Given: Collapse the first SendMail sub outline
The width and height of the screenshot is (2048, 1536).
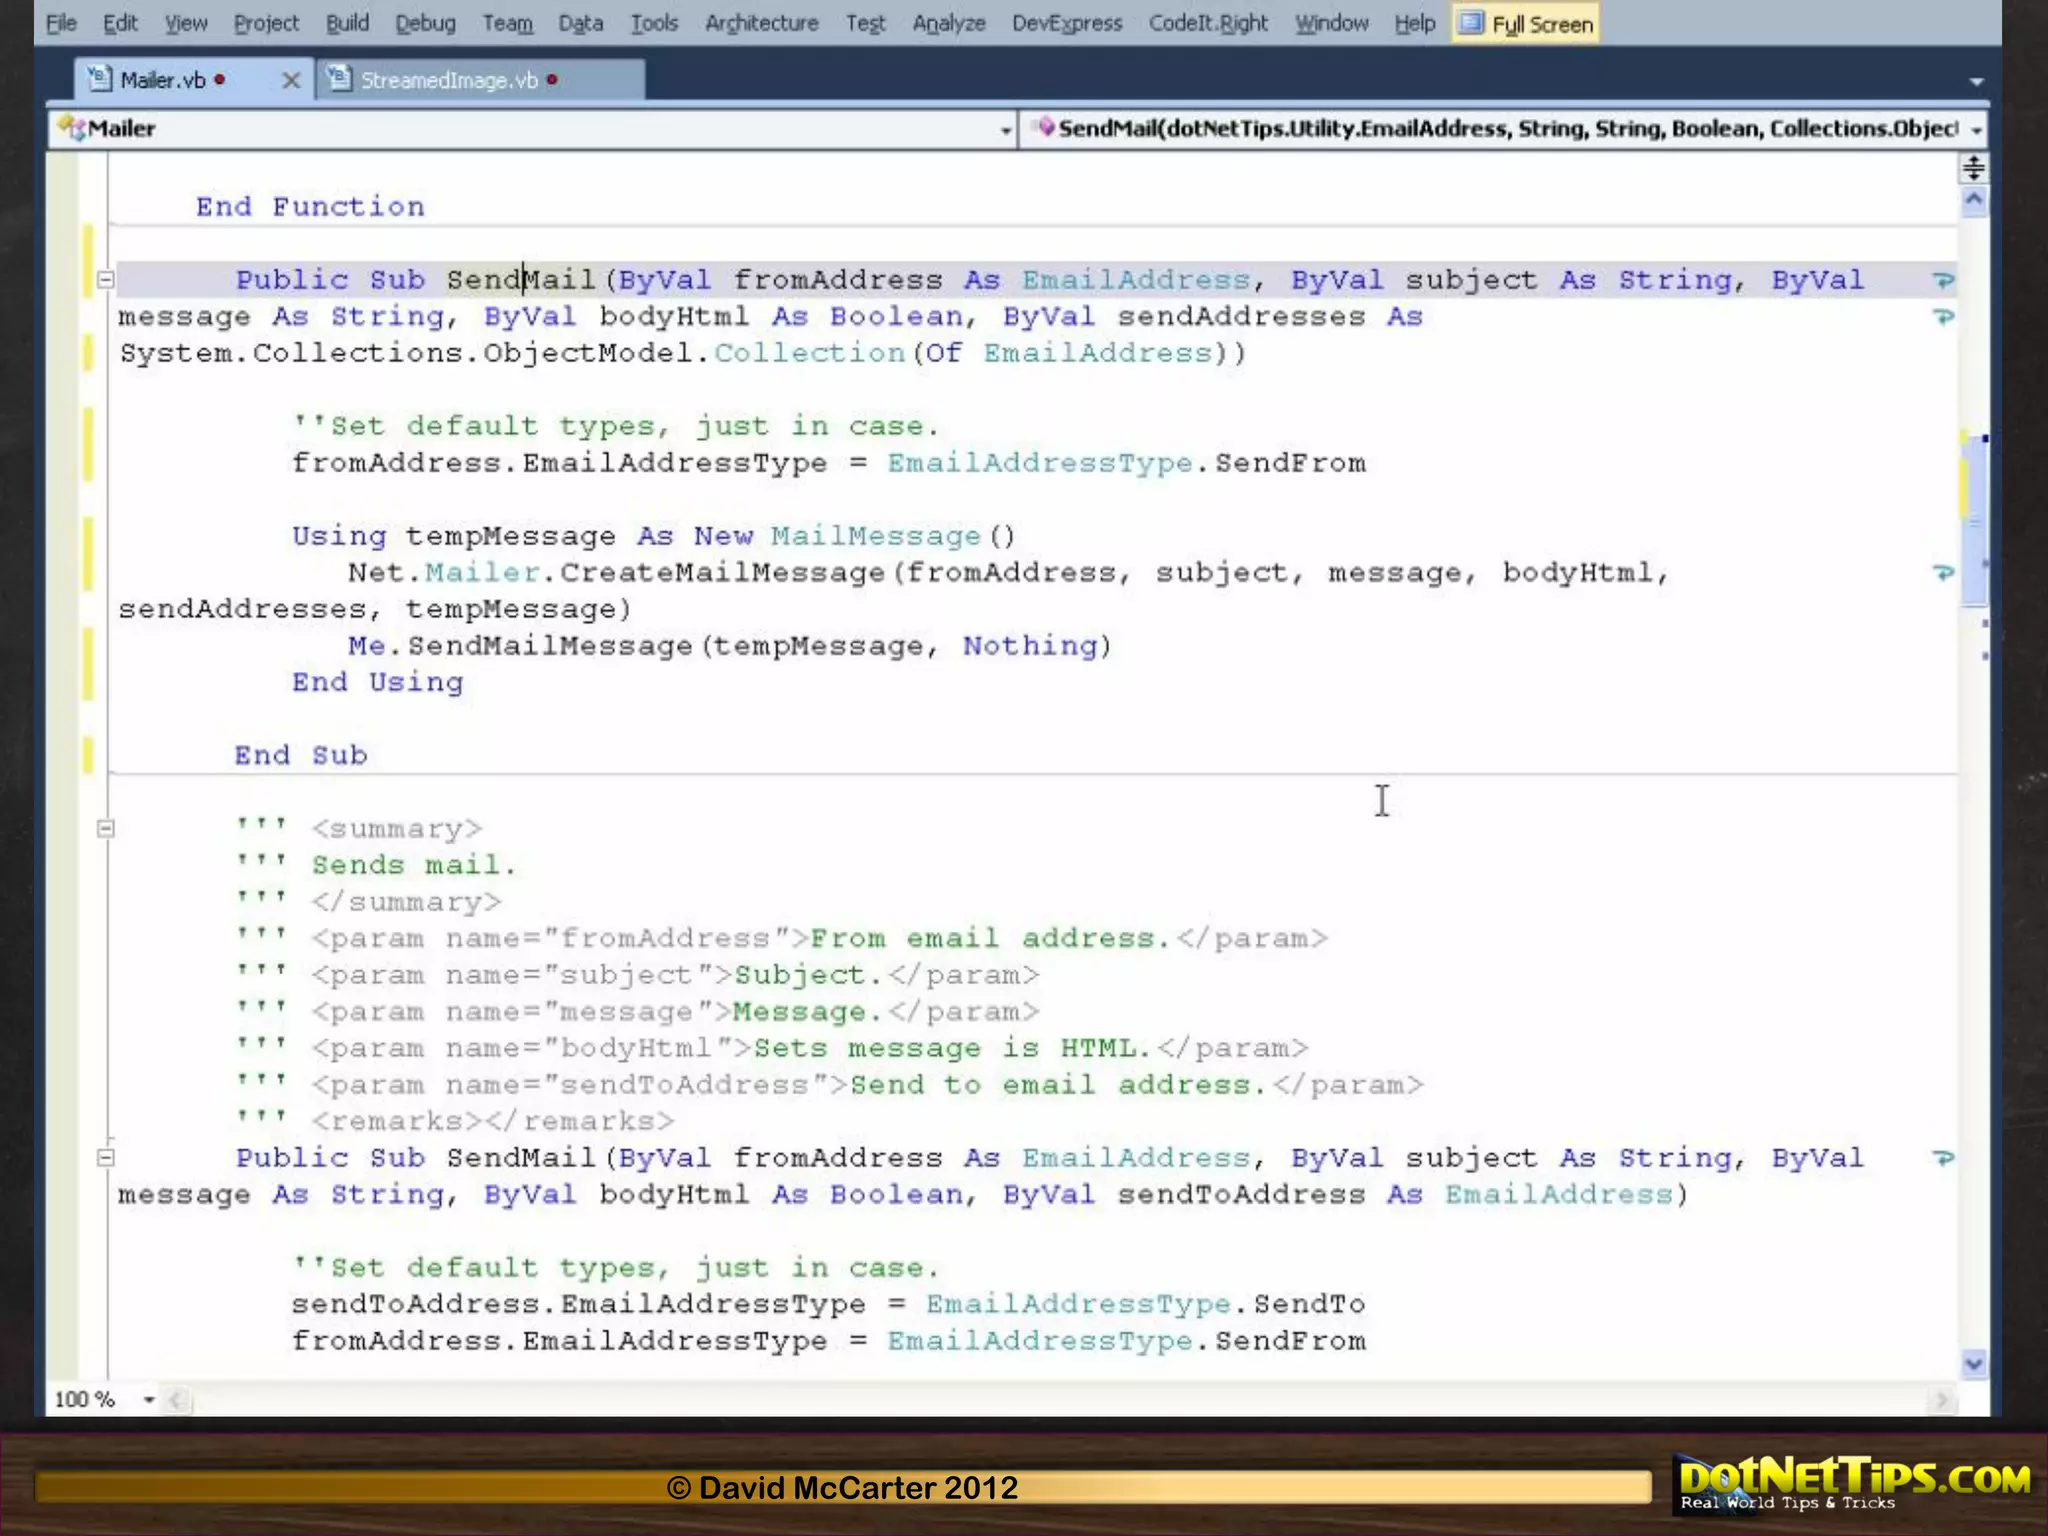Looking at the screenshot, I should coord(106,280).
